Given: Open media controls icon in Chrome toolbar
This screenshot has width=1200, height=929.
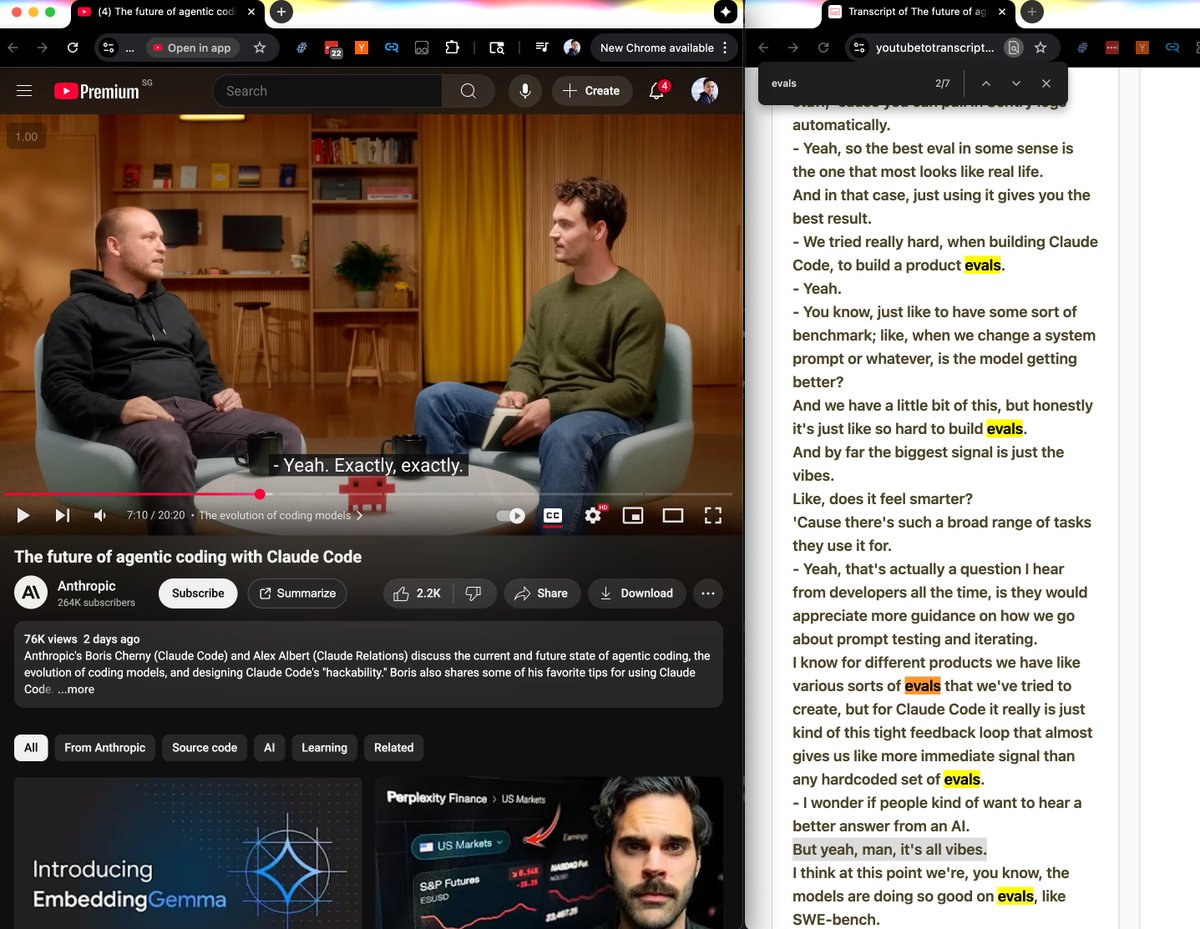Looking at the screenshot, I should (541, 47).
